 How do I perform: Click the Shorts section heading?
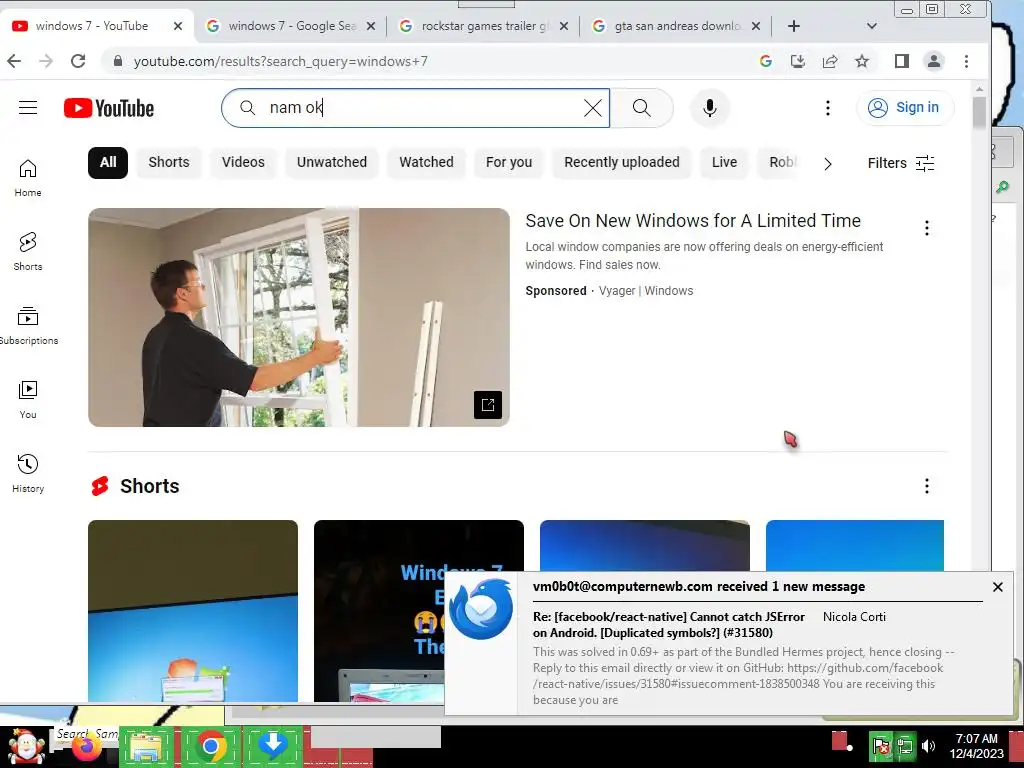click(150, 486)
